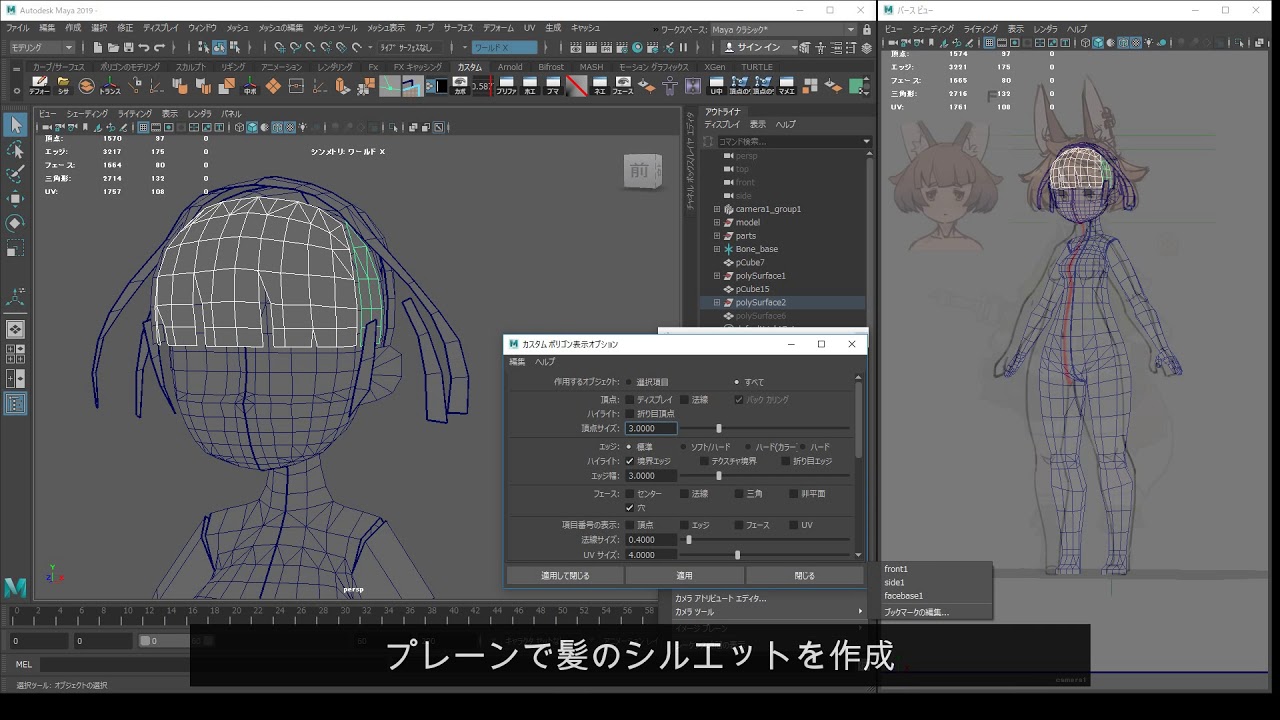1280x720 pixels.
Task: Expand camera1_group1 in the outliner
Action: (717, 209)
